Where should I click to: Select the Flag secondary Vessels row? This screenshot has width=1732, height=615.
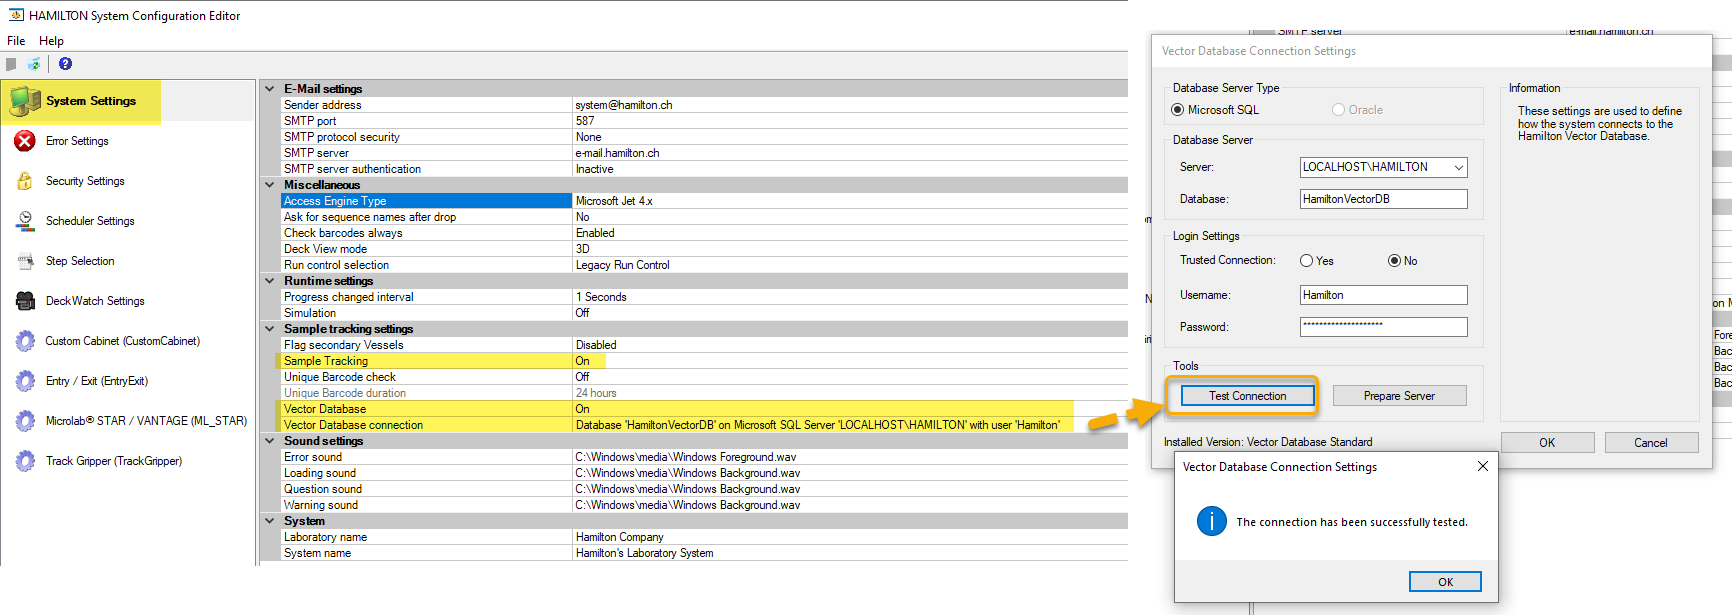(x=704, y=345)
